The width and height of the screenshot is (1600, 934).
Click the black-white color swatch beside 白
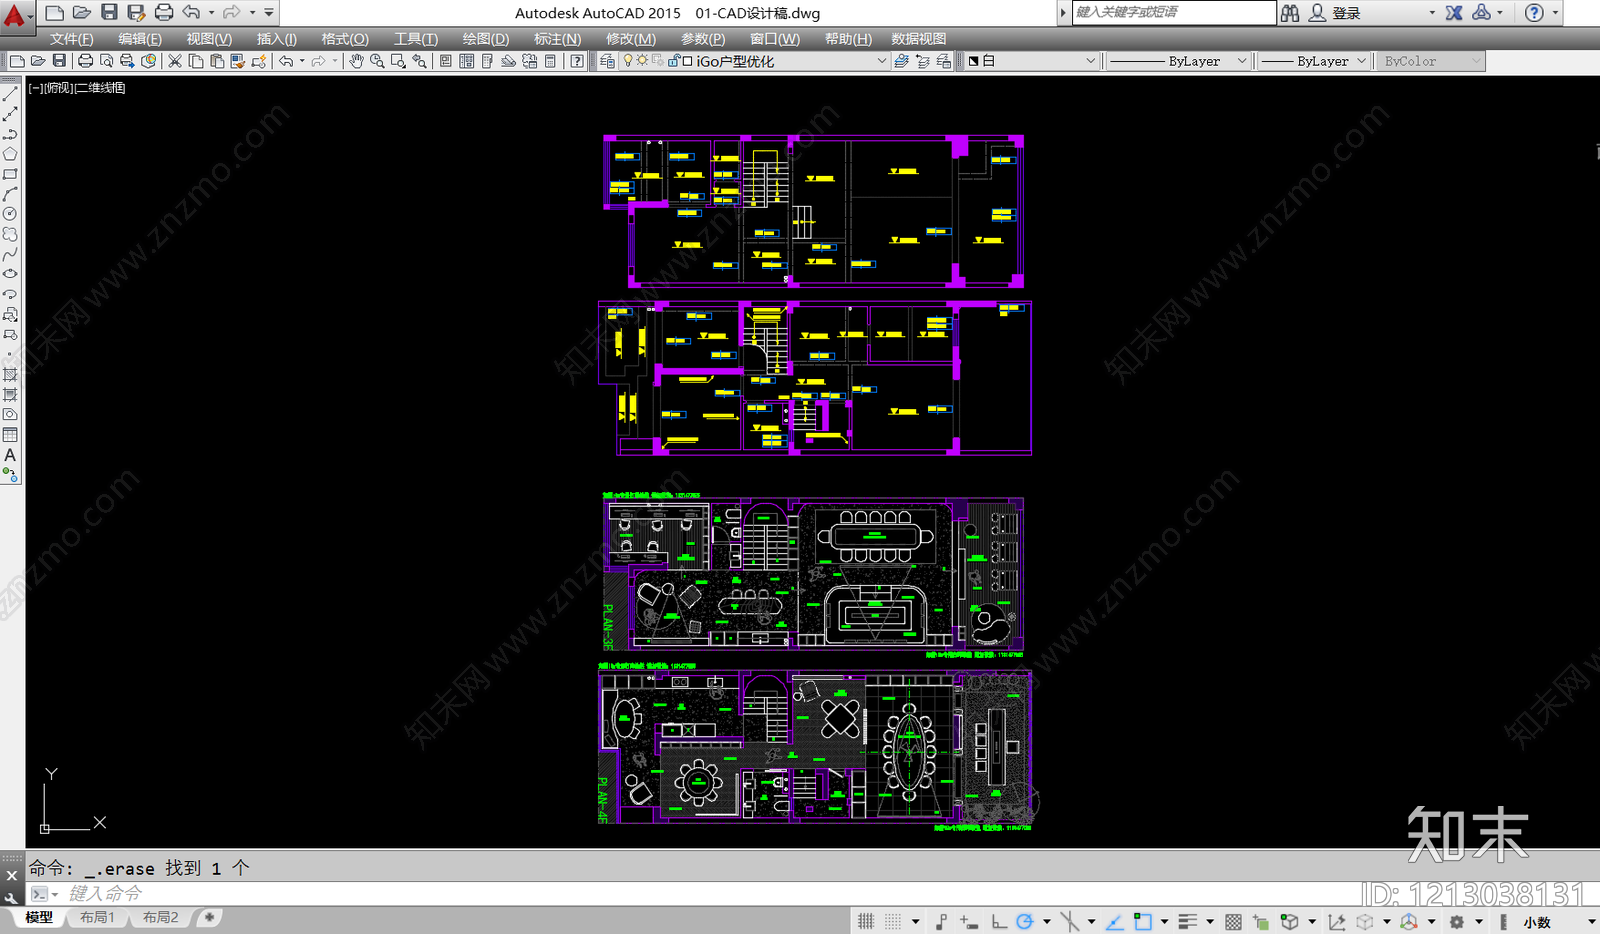tap(973, 61)
